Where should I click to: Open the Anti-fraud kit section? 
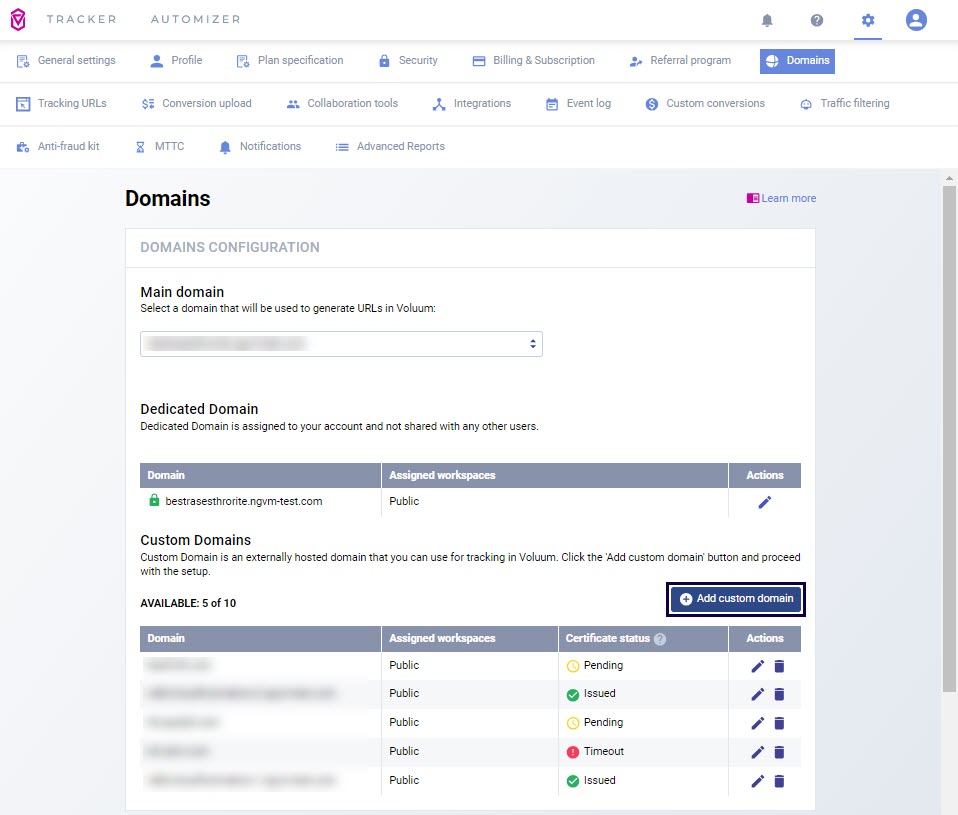[x=58, y=147]
